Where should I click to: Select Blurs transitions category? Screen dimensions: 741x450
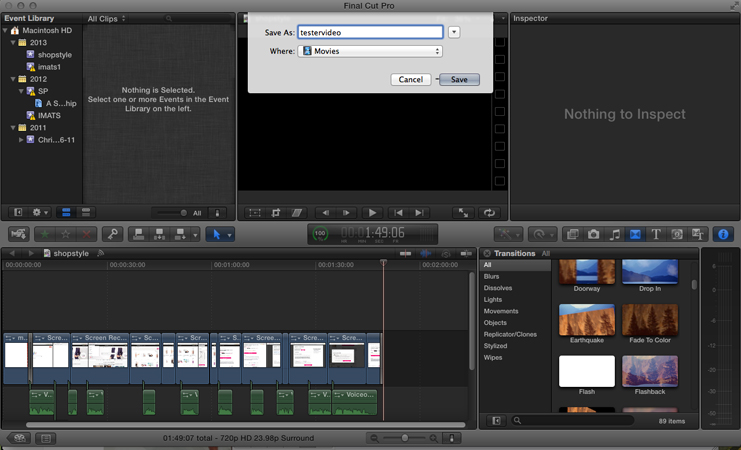(x=491, y=277)
